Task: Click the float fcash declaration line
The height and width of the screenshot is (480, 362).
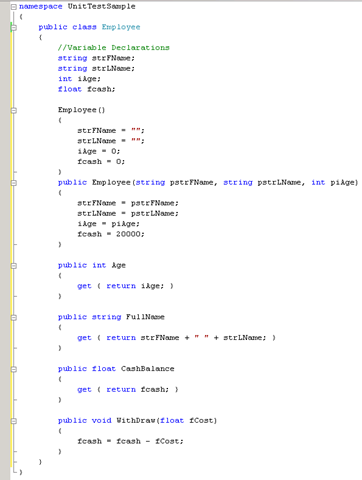Action: point(86,89)
